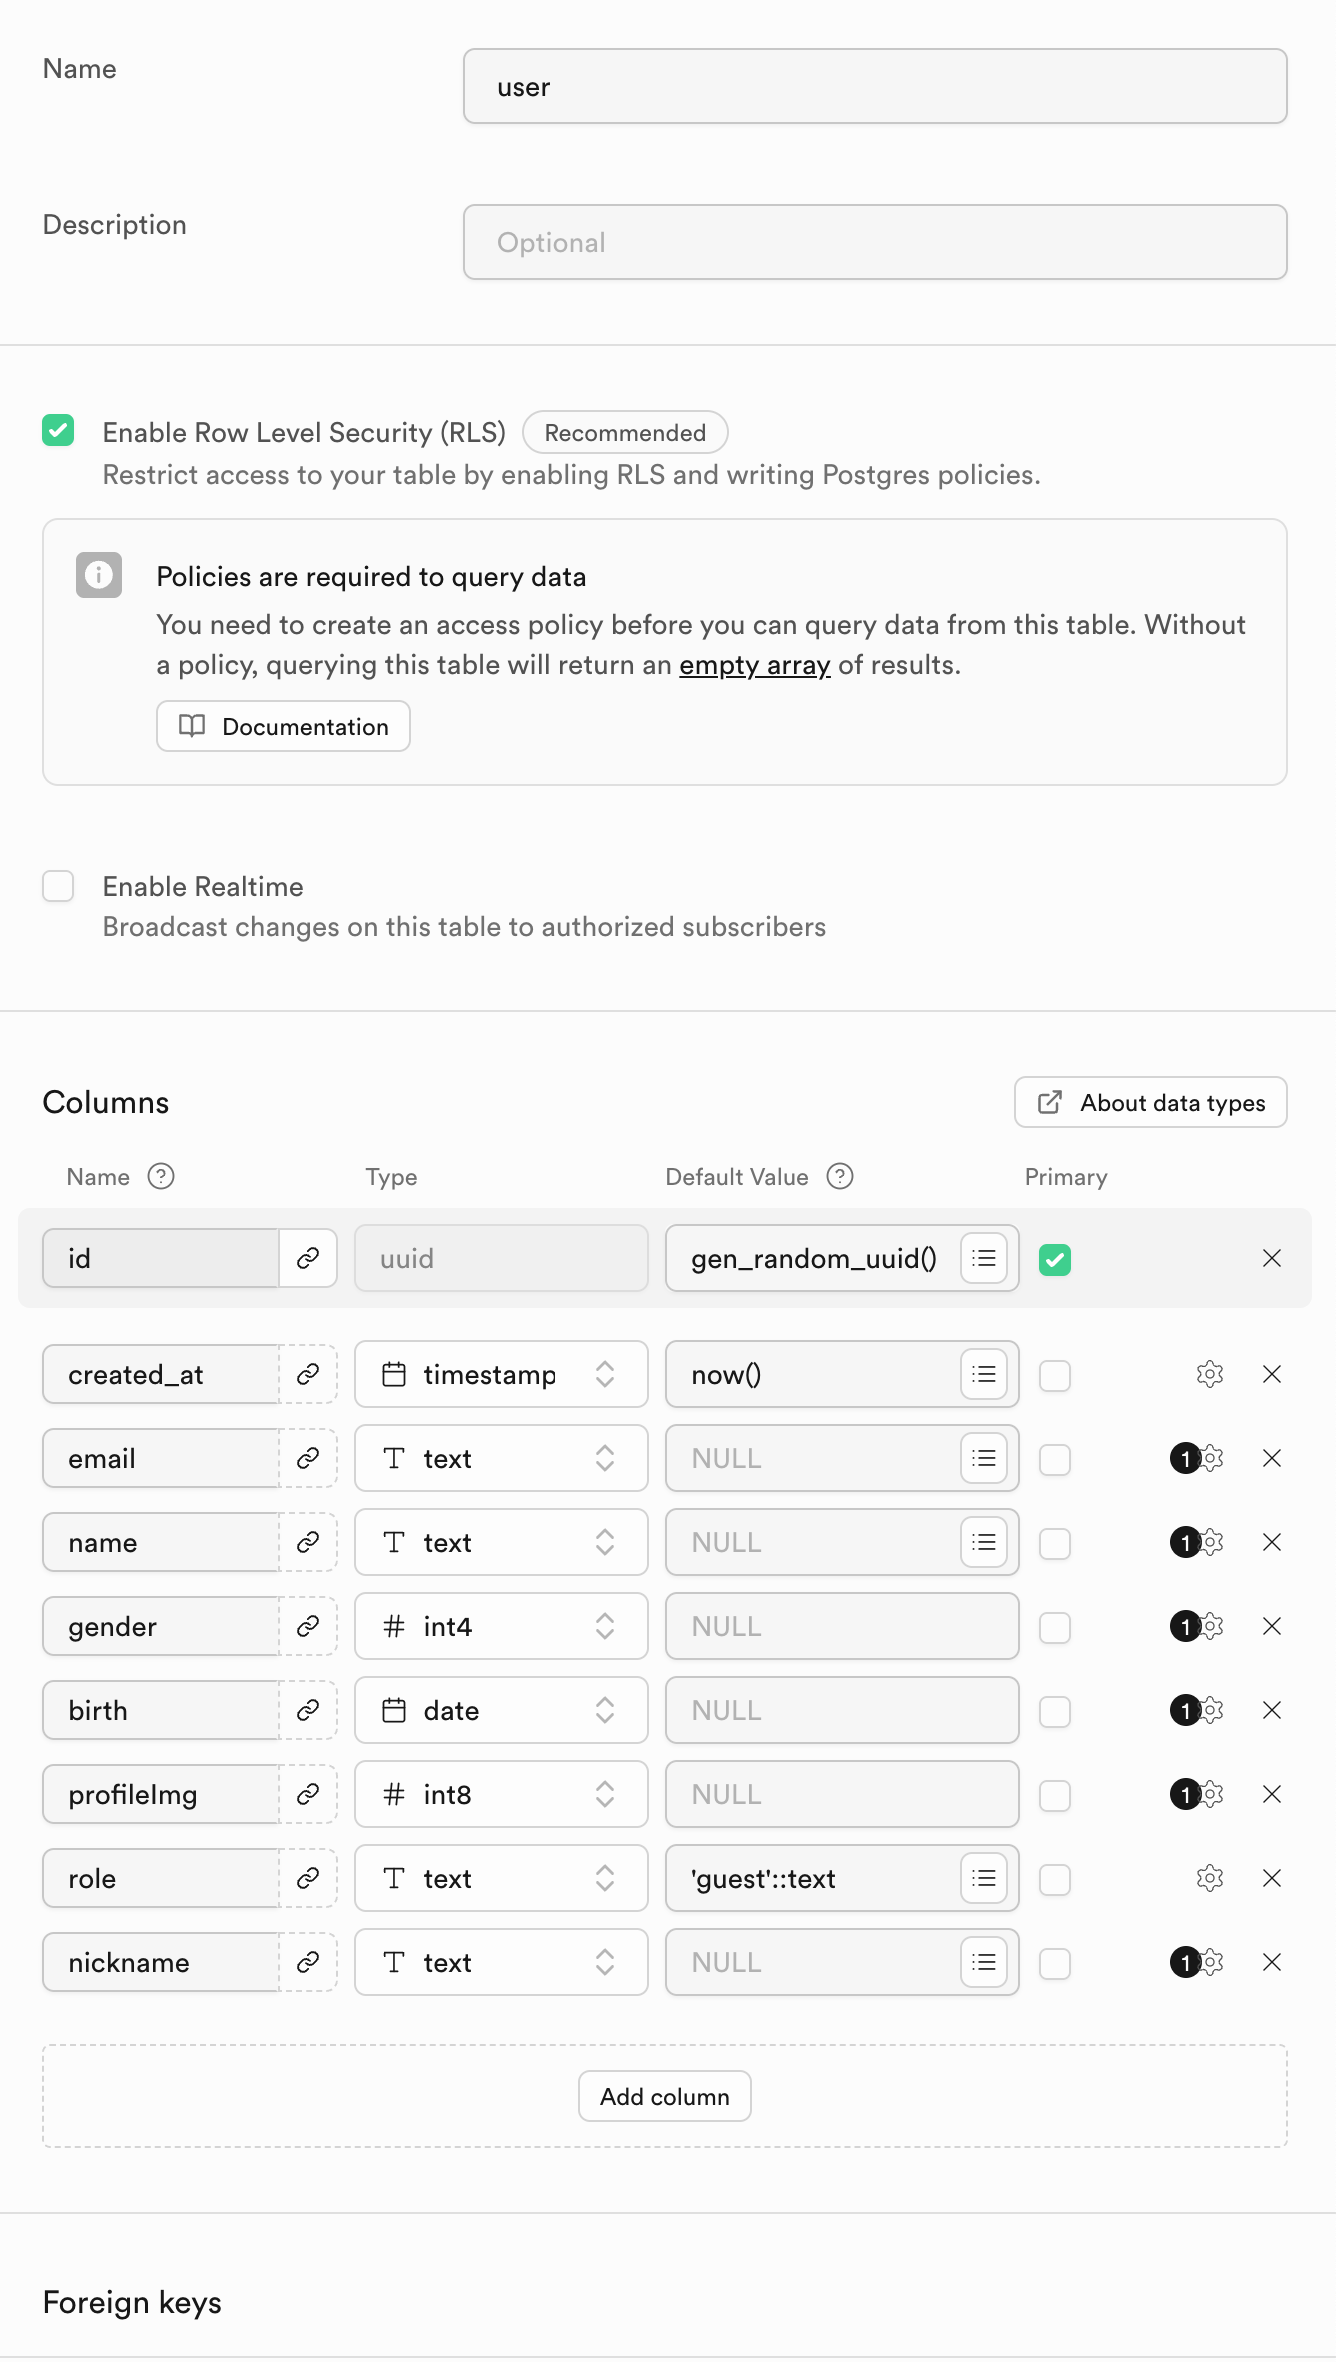Mark email column as primary key
Screen dimensions: 1336x2362
[1055, 1459]
